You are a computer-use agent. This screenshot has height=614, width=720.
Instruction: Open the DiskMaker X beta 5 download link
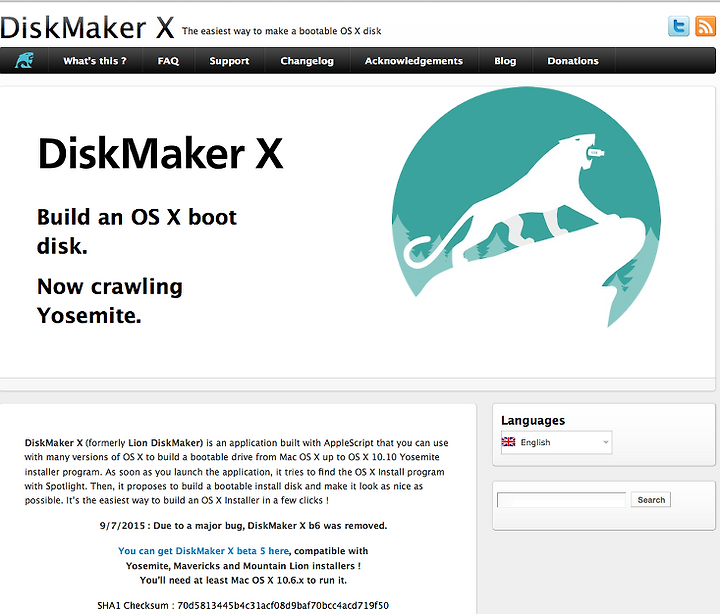[203, 551]
